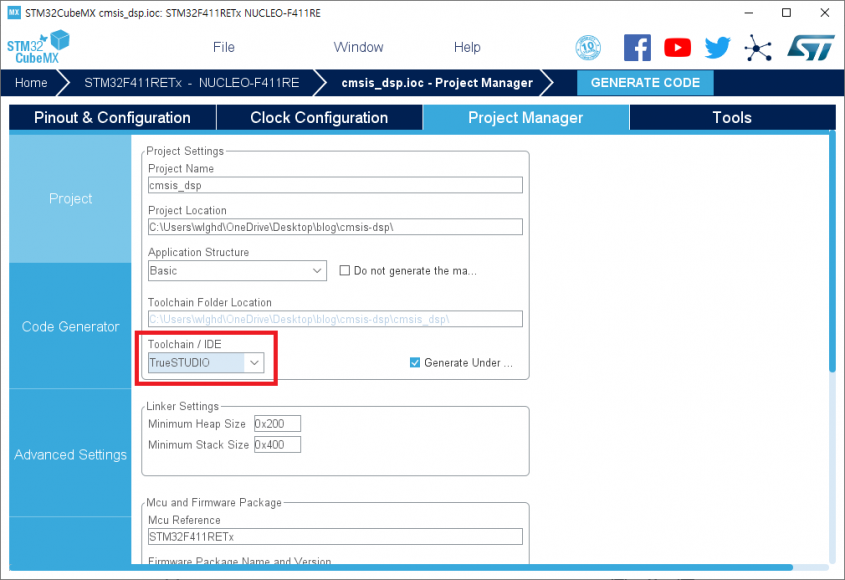Edit the Minimum Heap Size field
The width and height of the screenshot is (845, 580).
click(x=278, y=424)
